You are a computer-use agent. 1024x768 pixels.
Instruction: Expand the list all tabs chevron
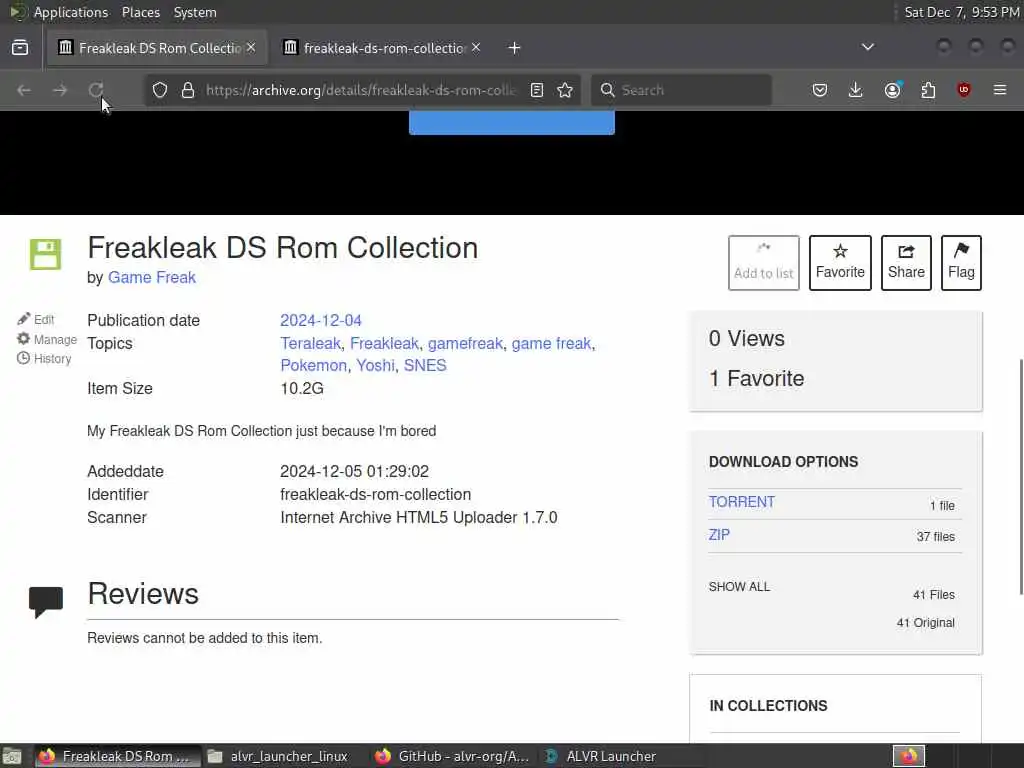point(868,47)
